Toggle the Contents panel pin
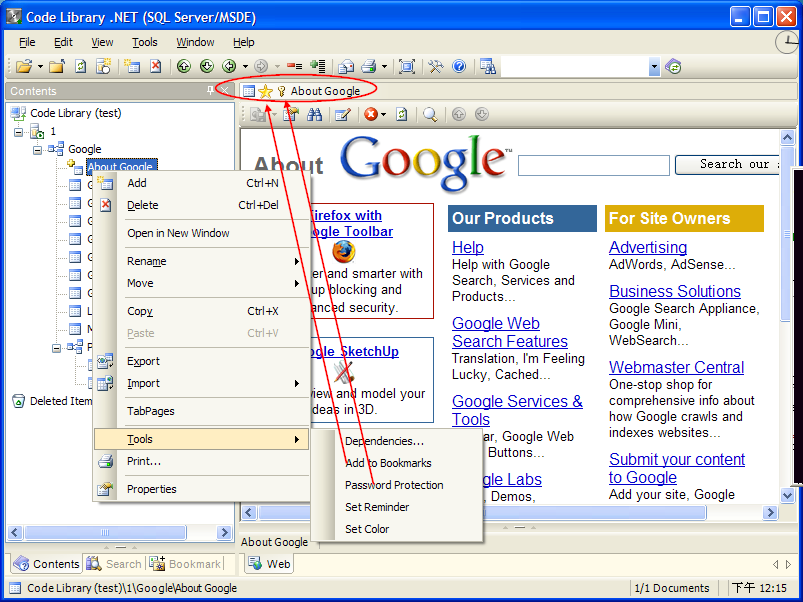Viewport: 803px width, 602px height. pos(210,91)
